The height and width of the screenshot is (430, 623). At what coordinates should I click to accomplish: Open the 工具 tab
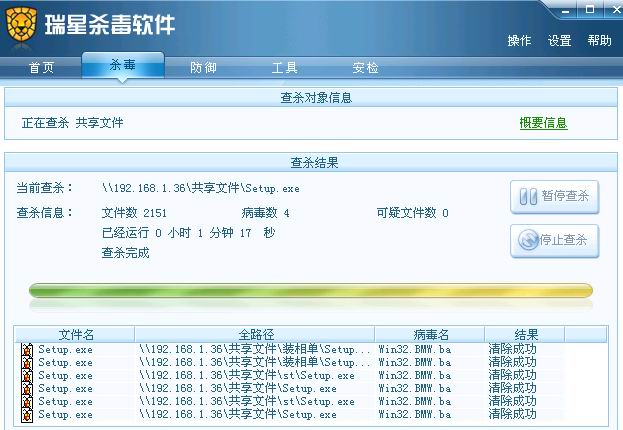[x=284, y=67]
